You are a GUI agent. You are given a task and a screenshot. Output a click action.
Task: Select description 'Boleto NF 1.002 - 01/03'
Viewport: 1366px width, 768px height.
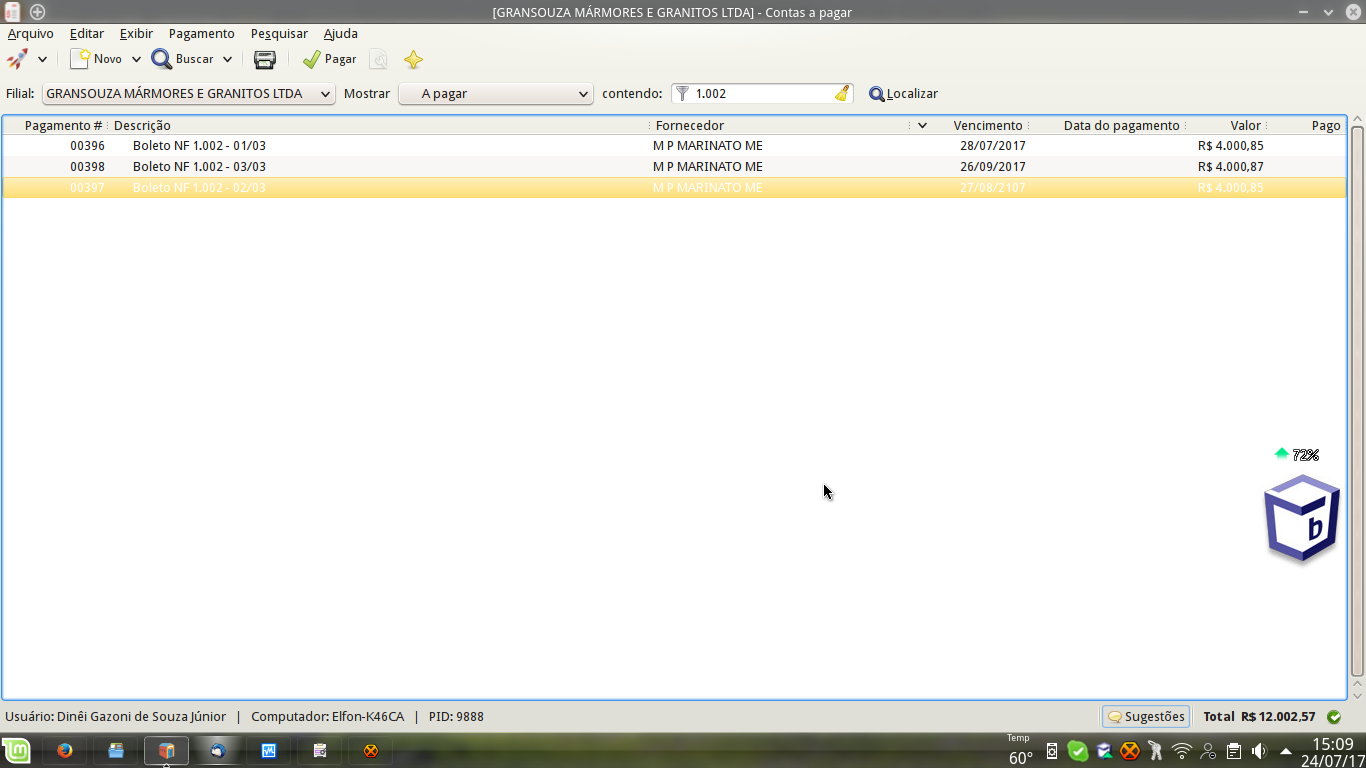coord(199,145)
